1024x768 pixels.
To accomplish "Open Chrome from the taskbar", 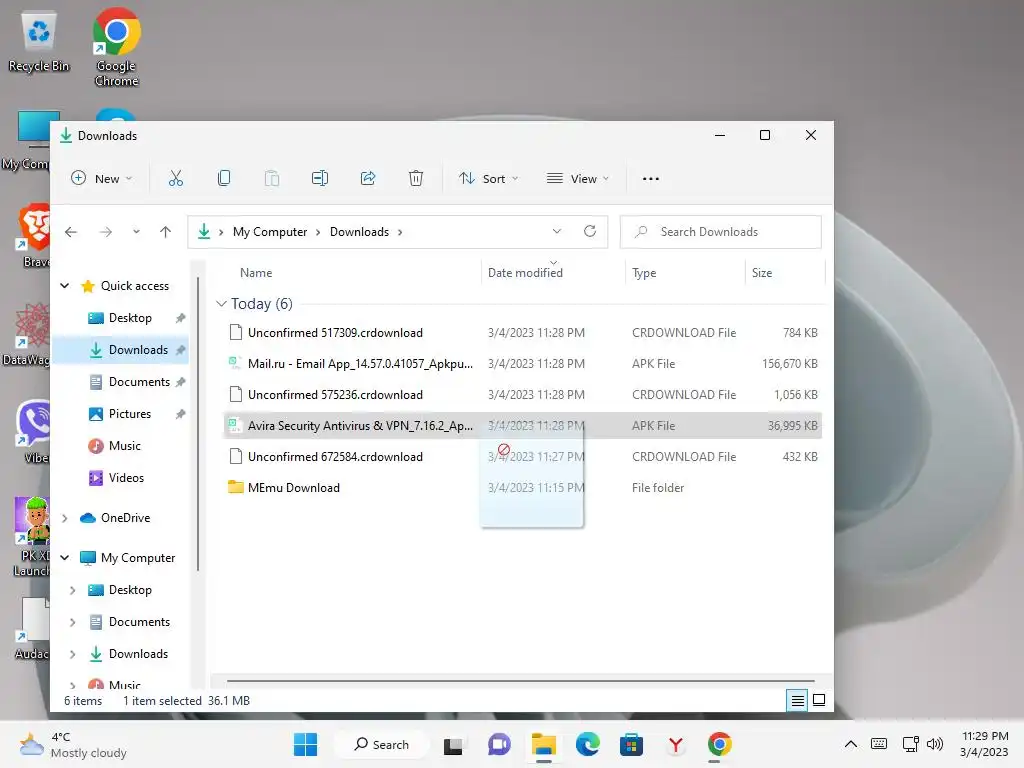I will [719, 744].
